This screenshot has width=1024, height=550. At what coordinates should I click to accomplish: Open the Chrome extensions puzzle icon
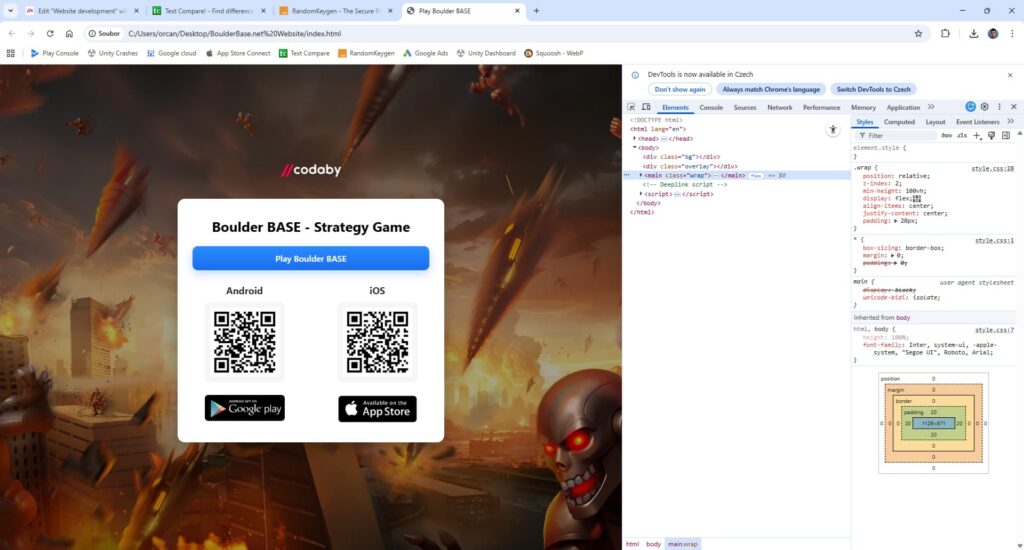tap(945, 33)
